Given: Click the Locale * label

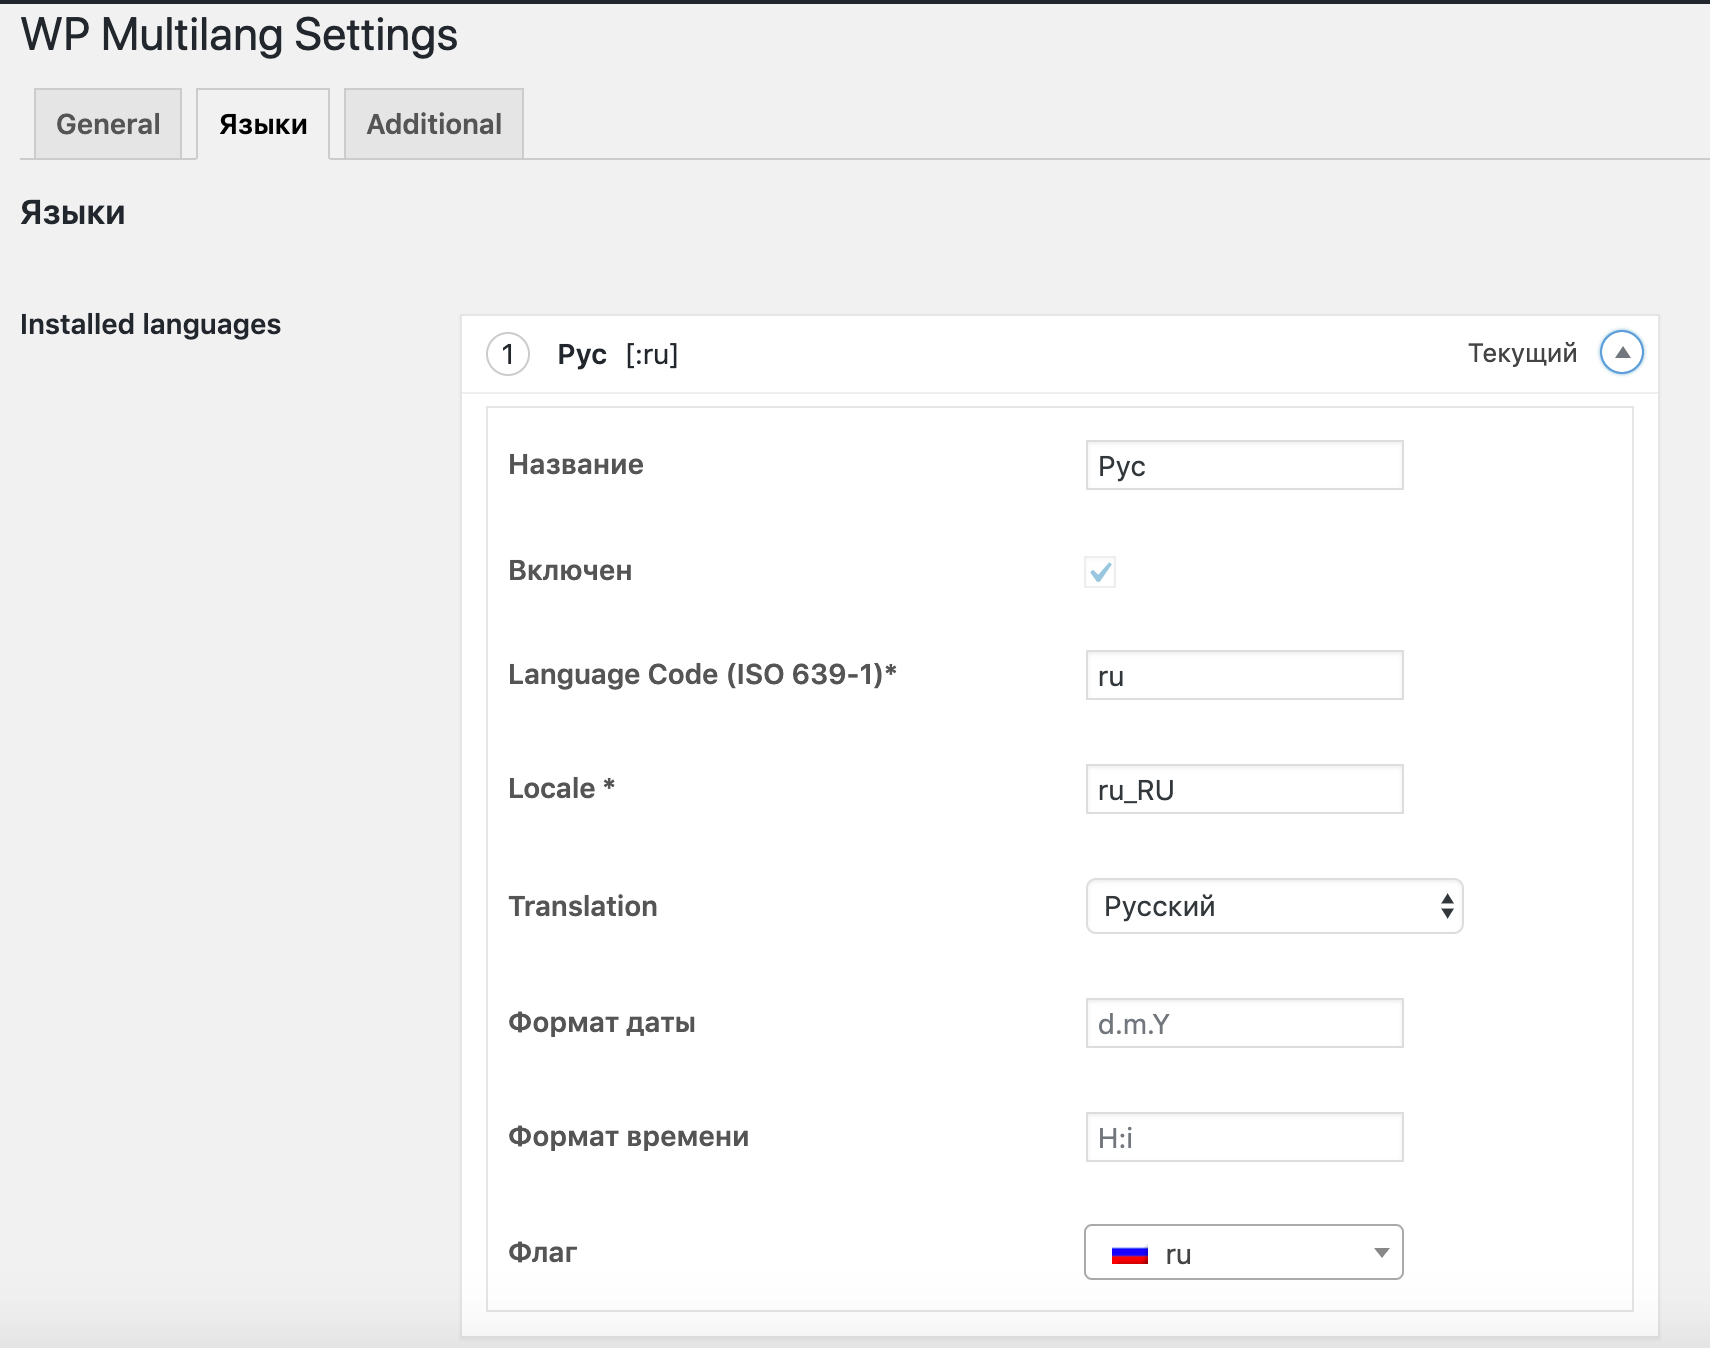Looking at the screenshot, I should pos(561,788).
